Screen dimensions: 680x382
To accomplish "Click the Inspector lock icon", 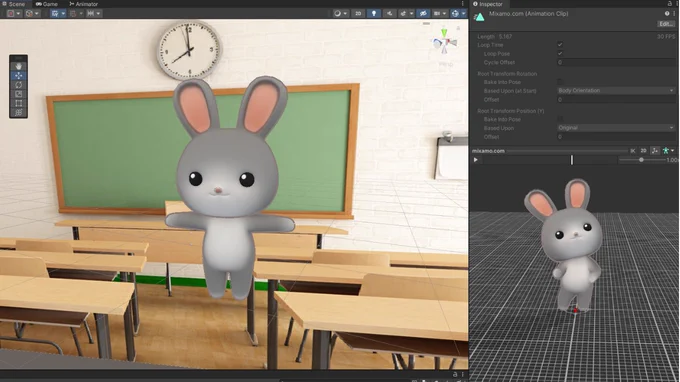I will click(670, 3).
